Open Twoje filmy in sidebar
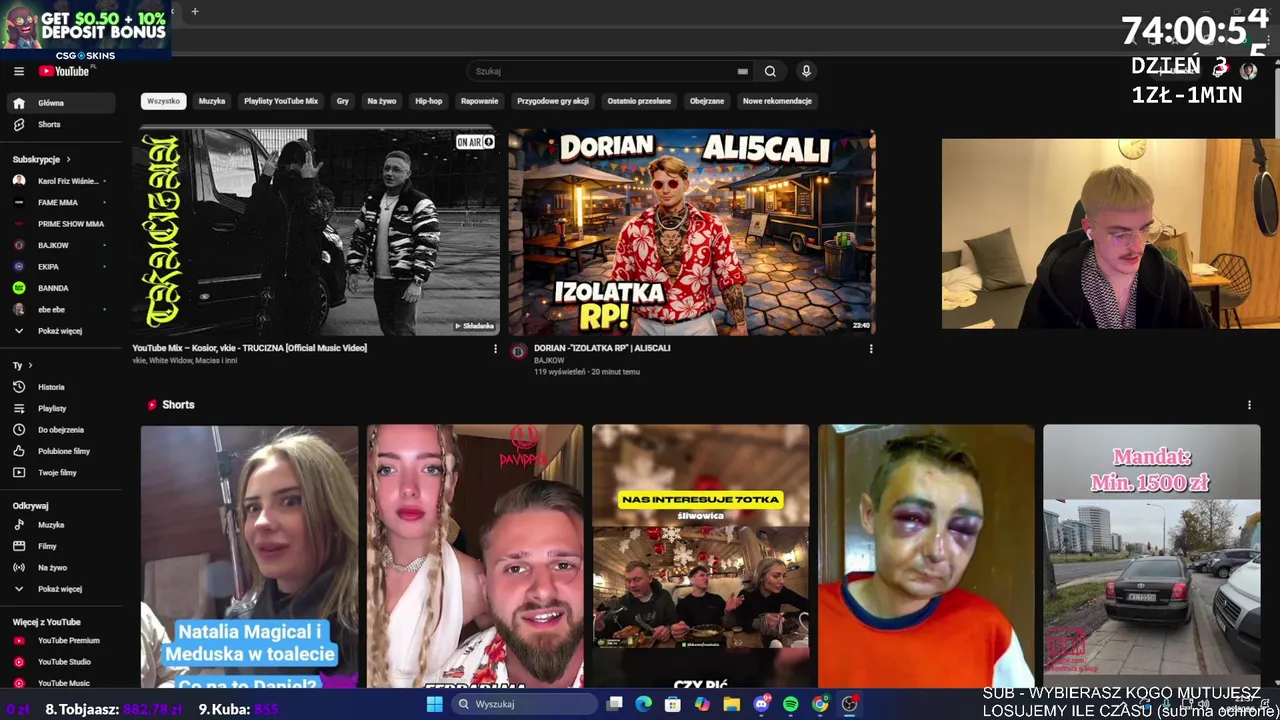 (62, 472)
